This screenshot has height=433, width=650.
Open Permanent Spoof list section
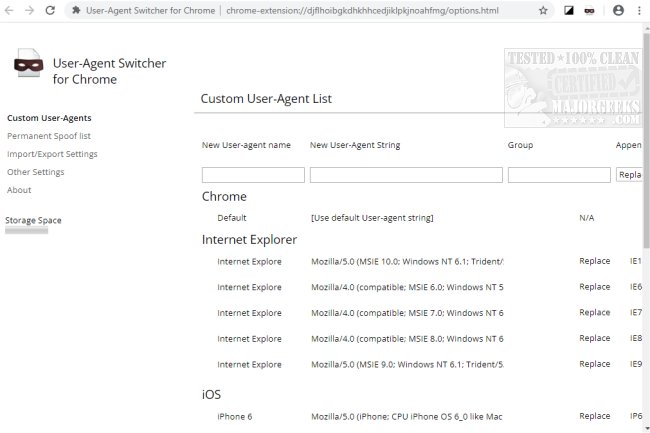(48, 136)
